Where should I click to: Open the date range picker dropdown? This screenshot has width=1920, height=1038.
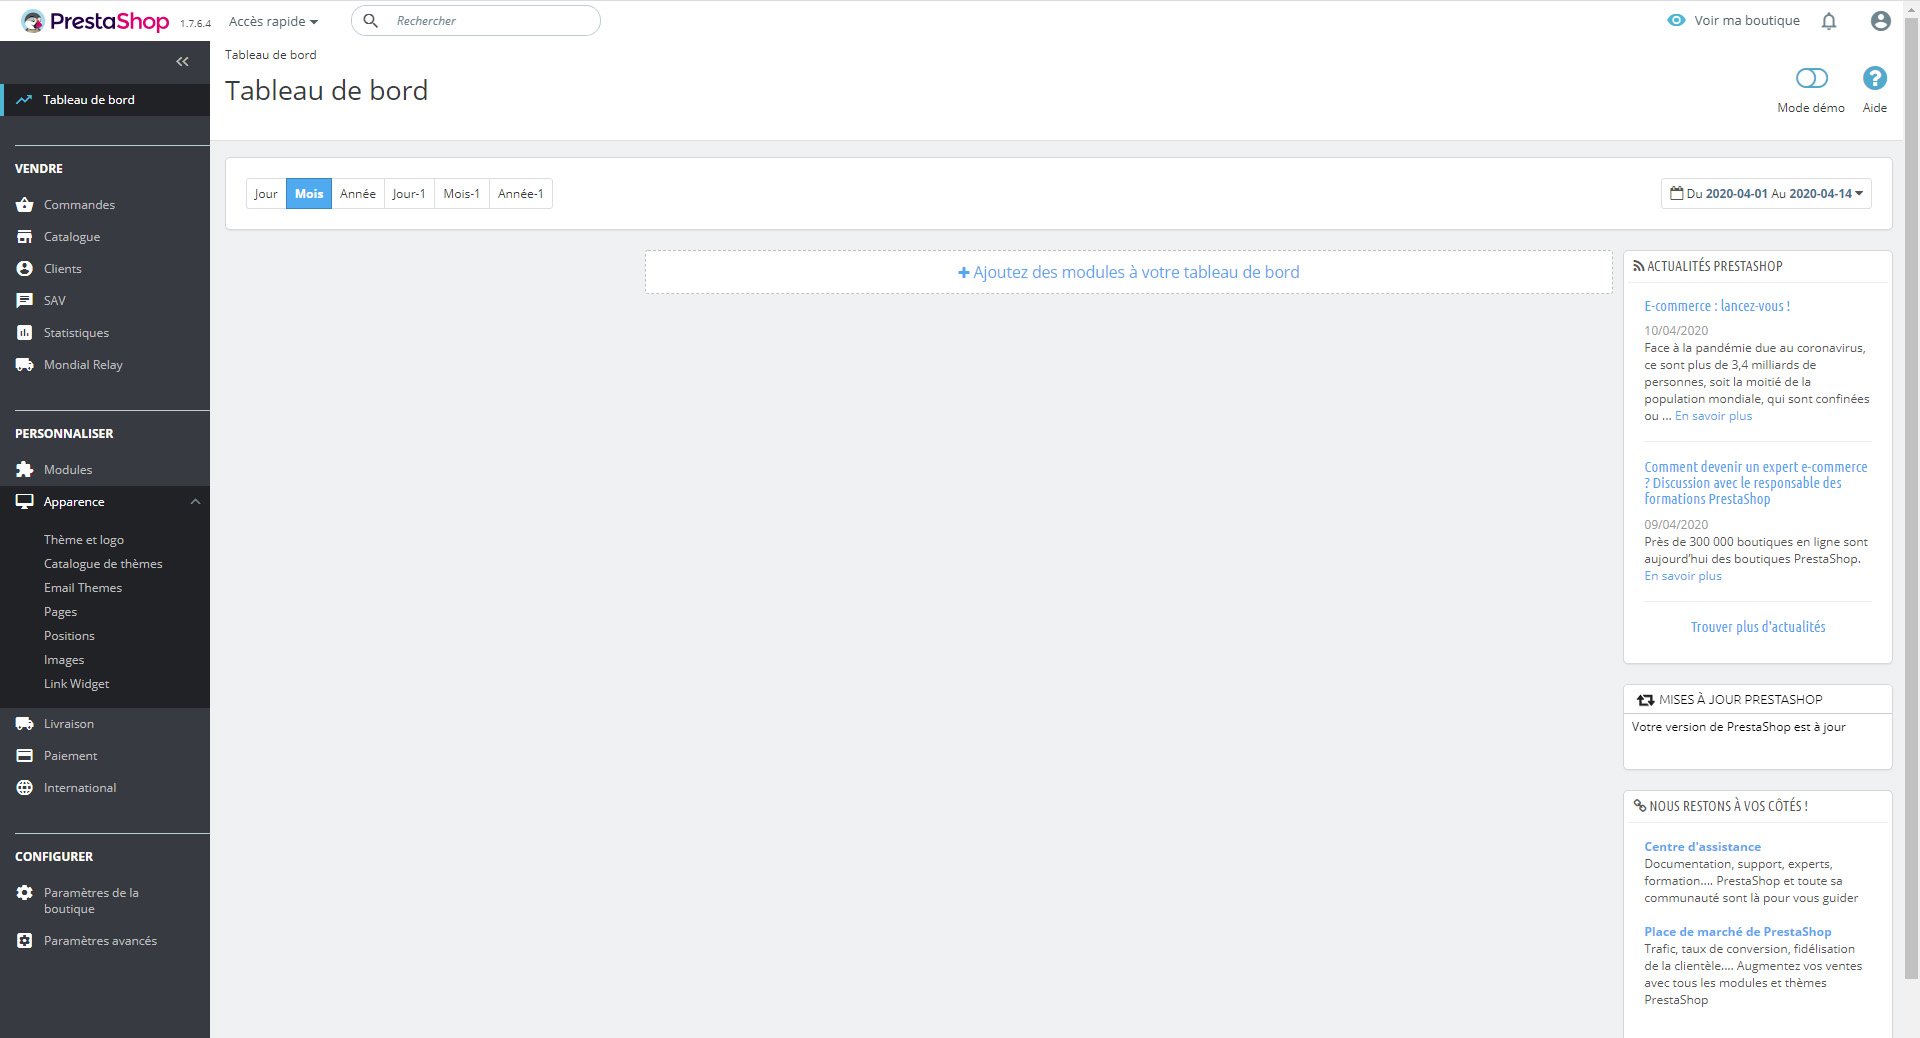tap(1766, 194)
